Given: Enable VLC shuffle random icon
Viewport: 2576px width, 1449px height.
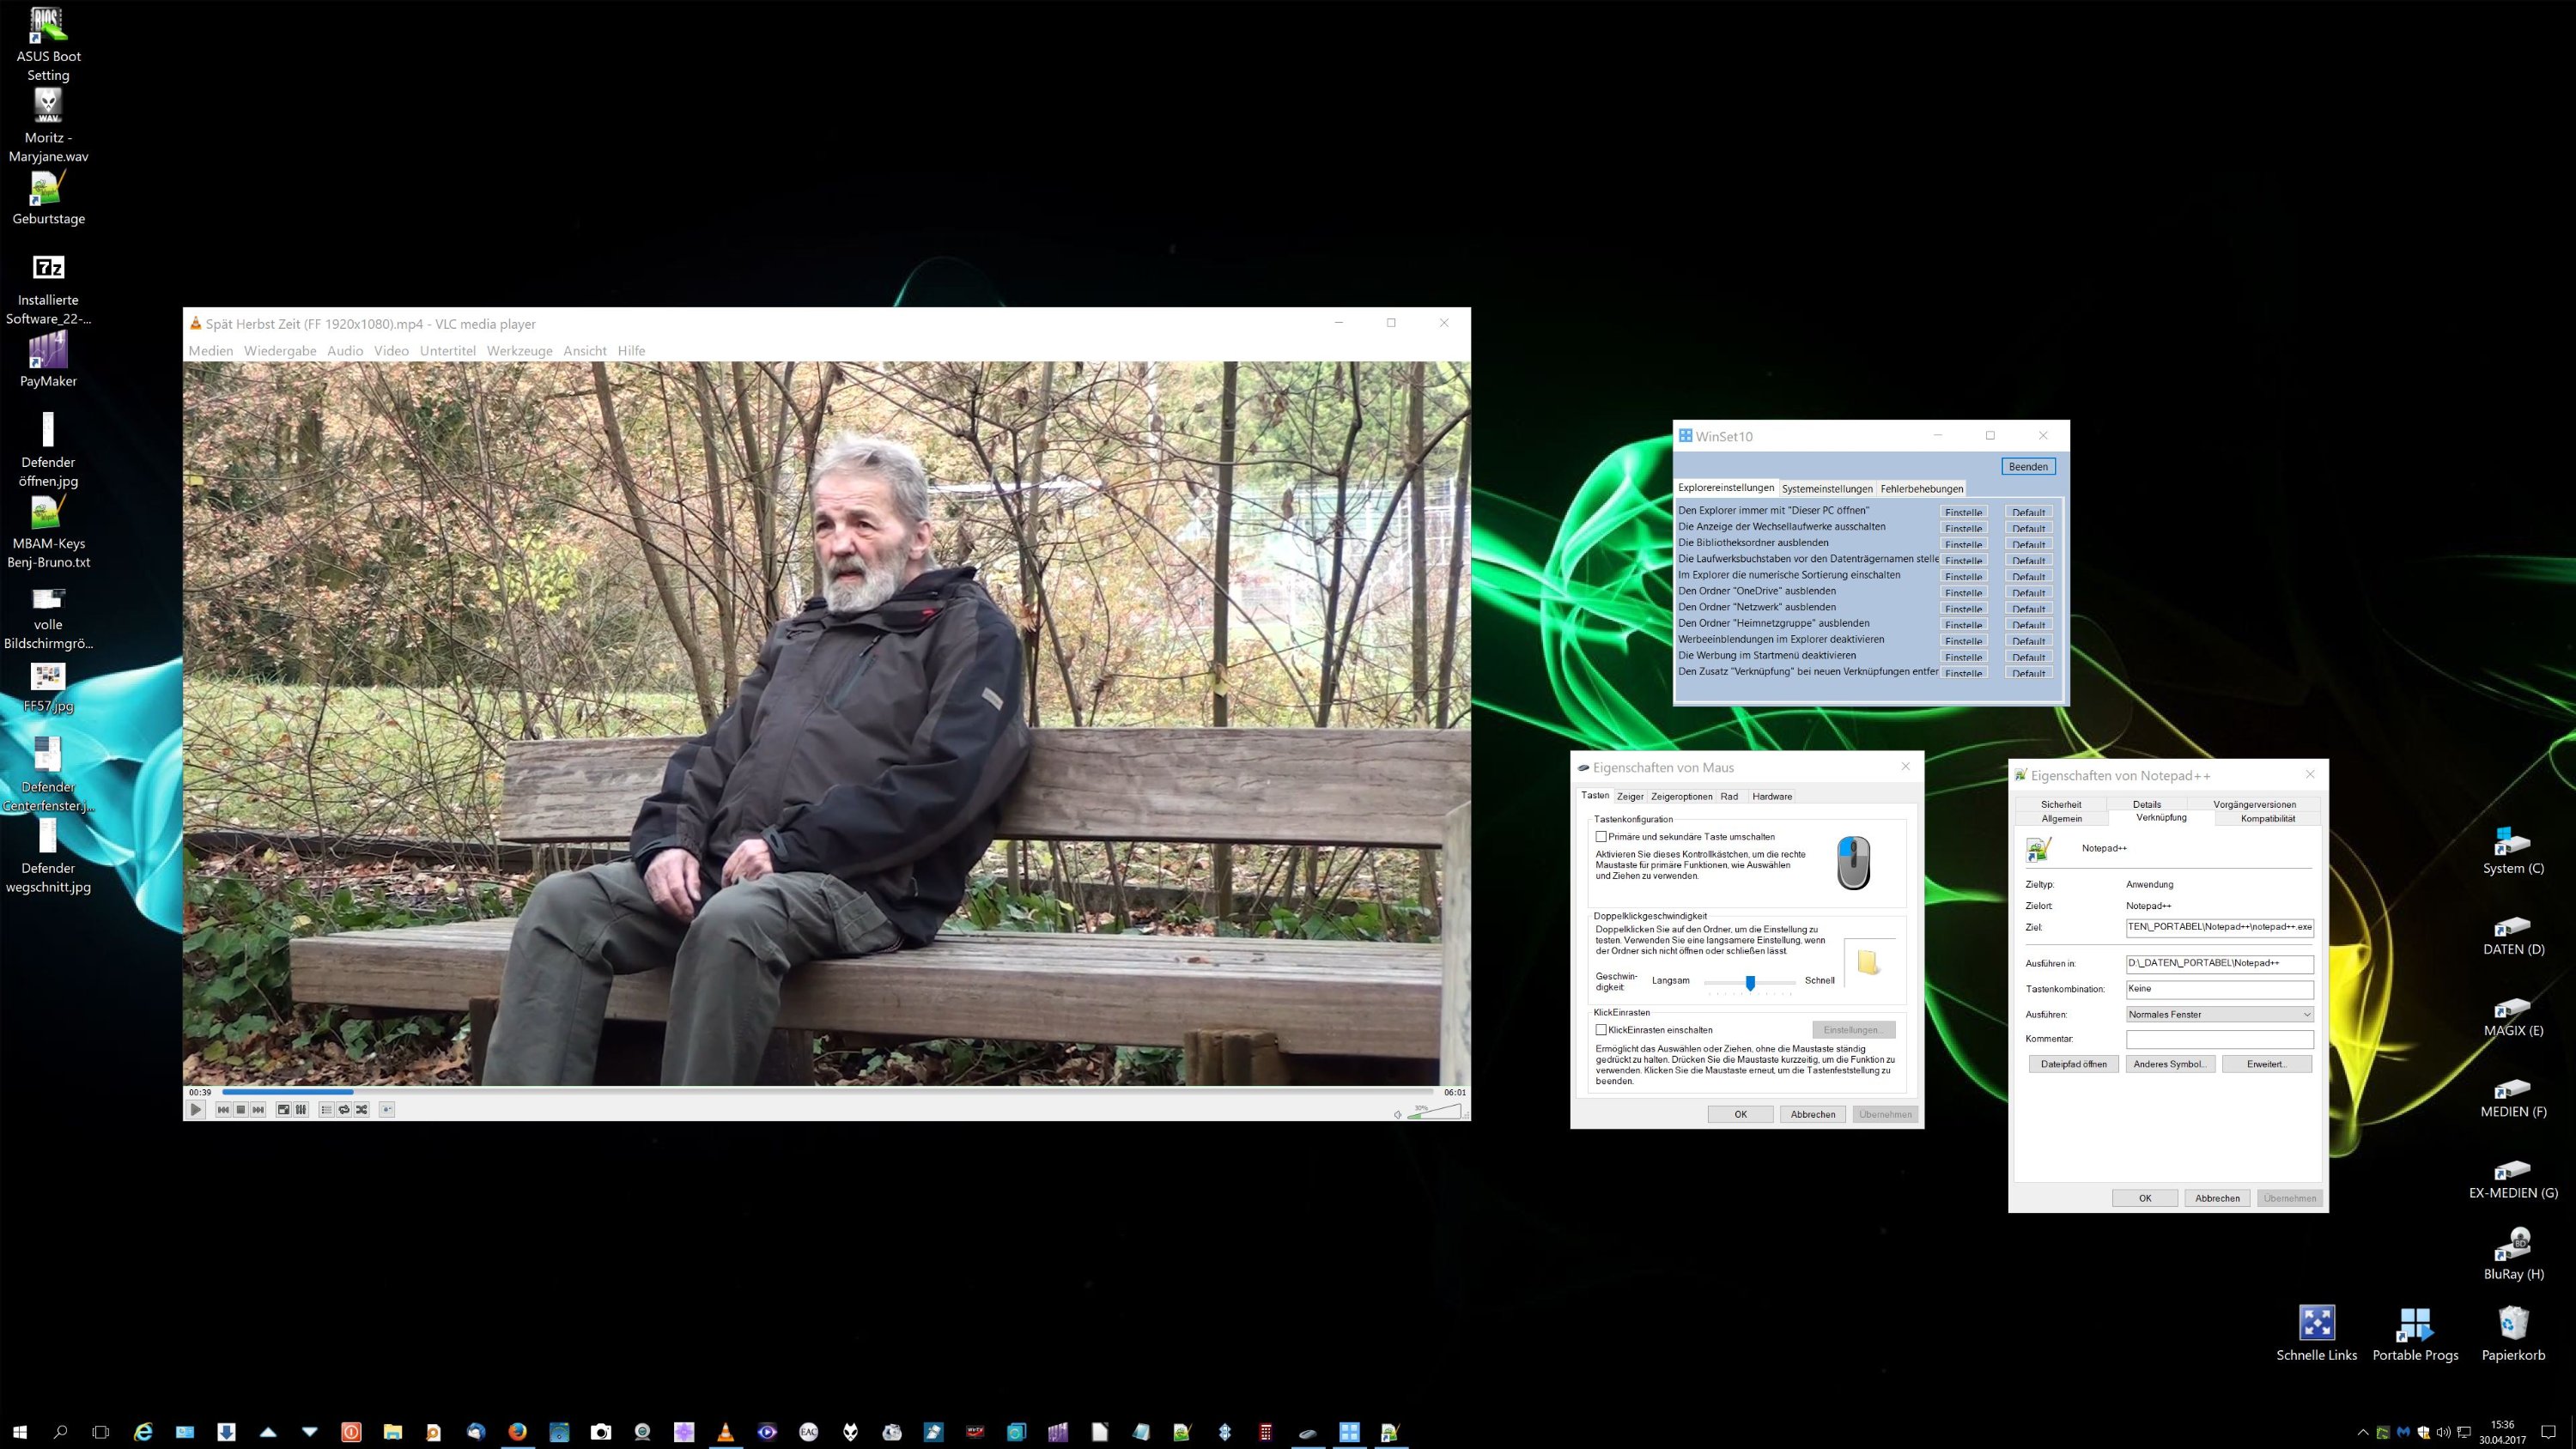Looking at the screenshot, I should [x=362, y=1109].
